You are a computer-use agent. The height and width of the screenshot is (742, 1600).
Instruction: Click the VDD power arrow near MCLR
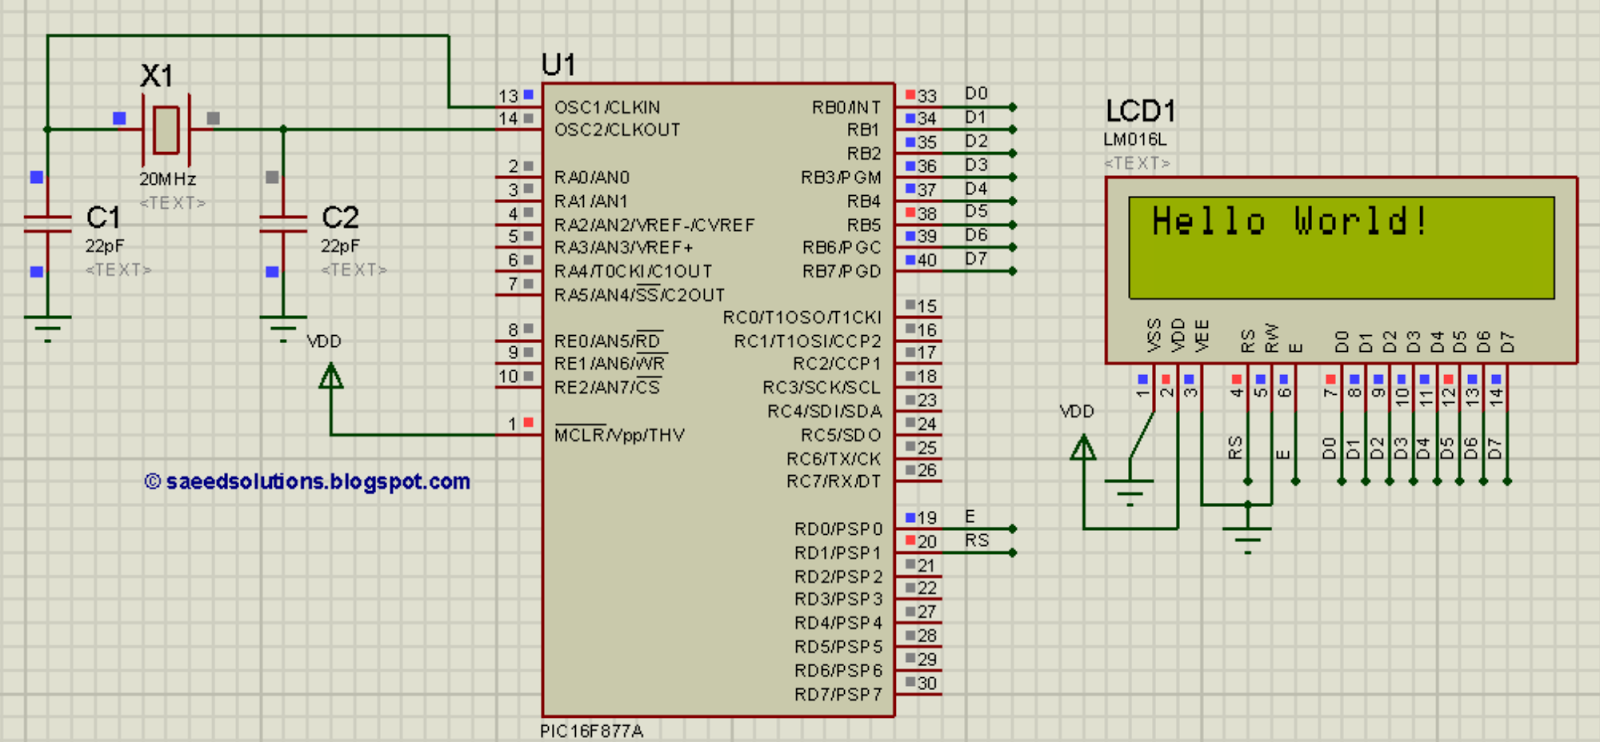[331, 376]
